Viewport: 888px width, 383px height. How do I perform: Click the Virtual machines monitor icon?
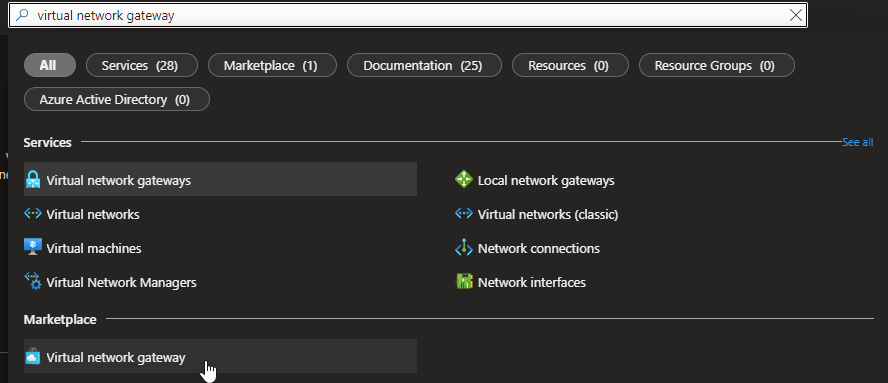click(33, 248)
